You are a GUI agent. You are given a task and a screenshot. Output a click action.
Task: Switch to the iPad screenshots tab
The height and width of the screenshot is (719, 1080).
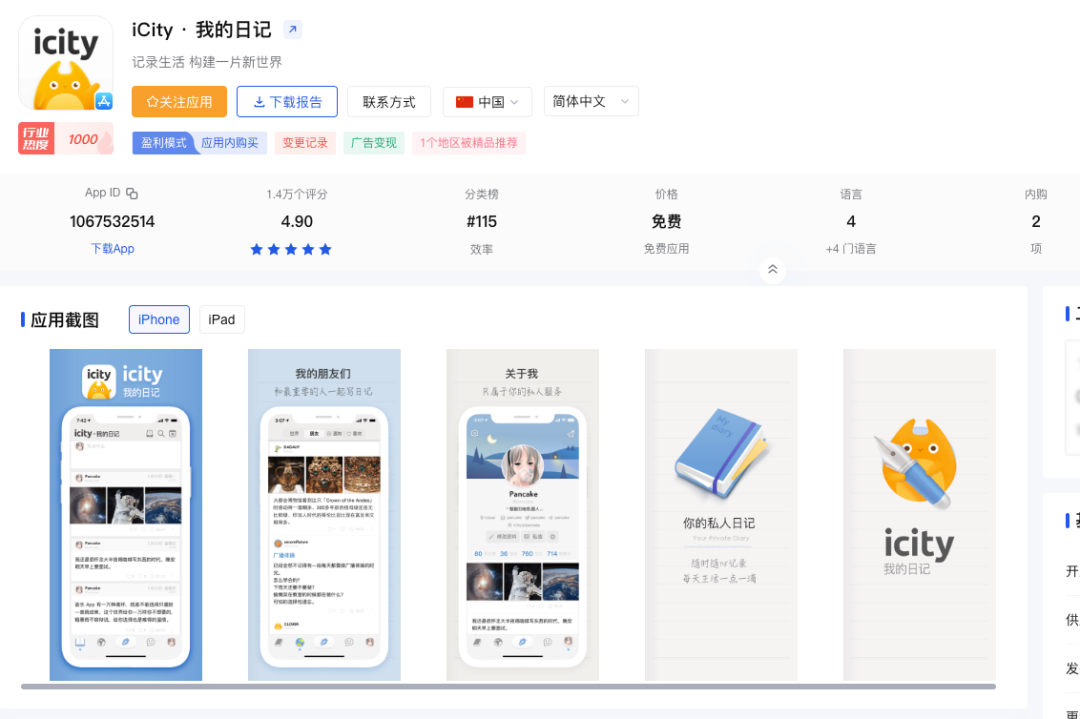[x=222, y=320]
